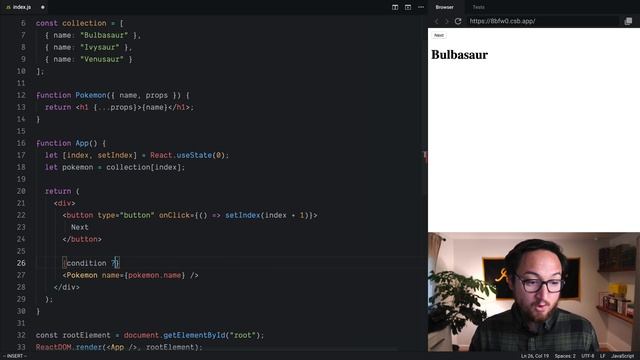The image size is (640, 360).
Task: Open the Spaces: 2 indentation selector
Action: [565, 356]
